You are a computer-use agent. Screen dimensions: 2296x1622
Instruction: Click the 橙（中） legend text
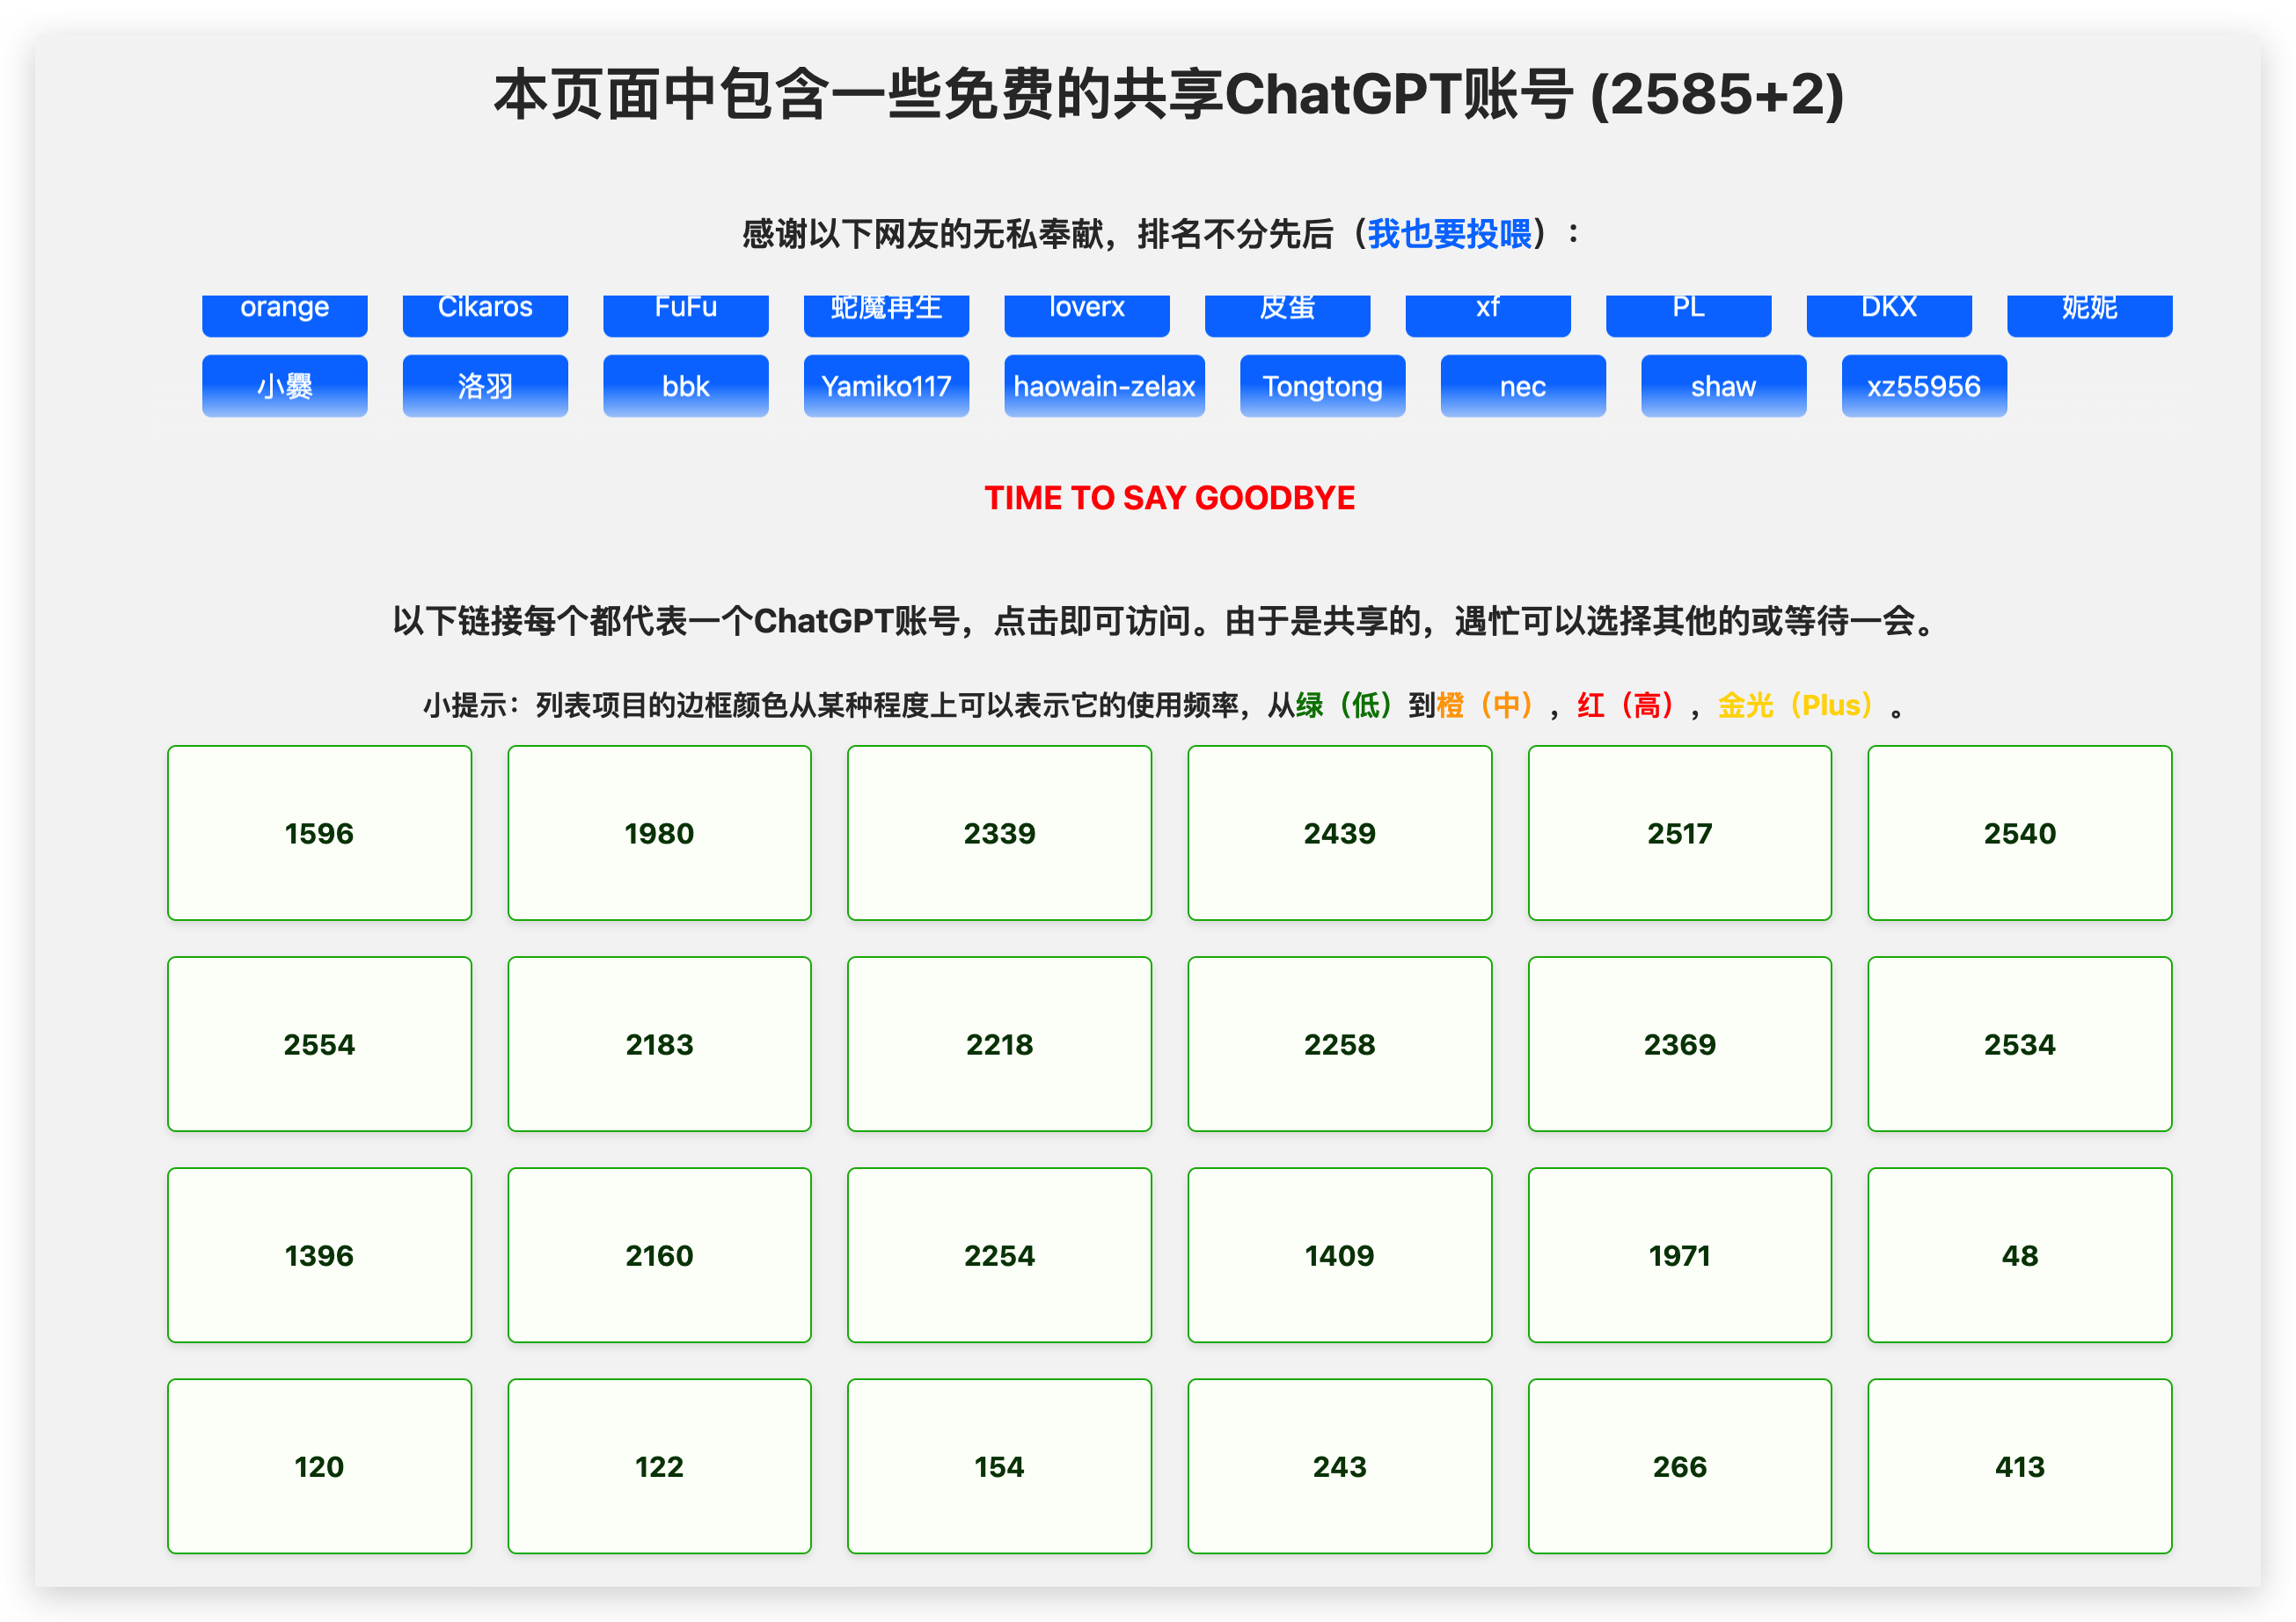(1491, 706)
